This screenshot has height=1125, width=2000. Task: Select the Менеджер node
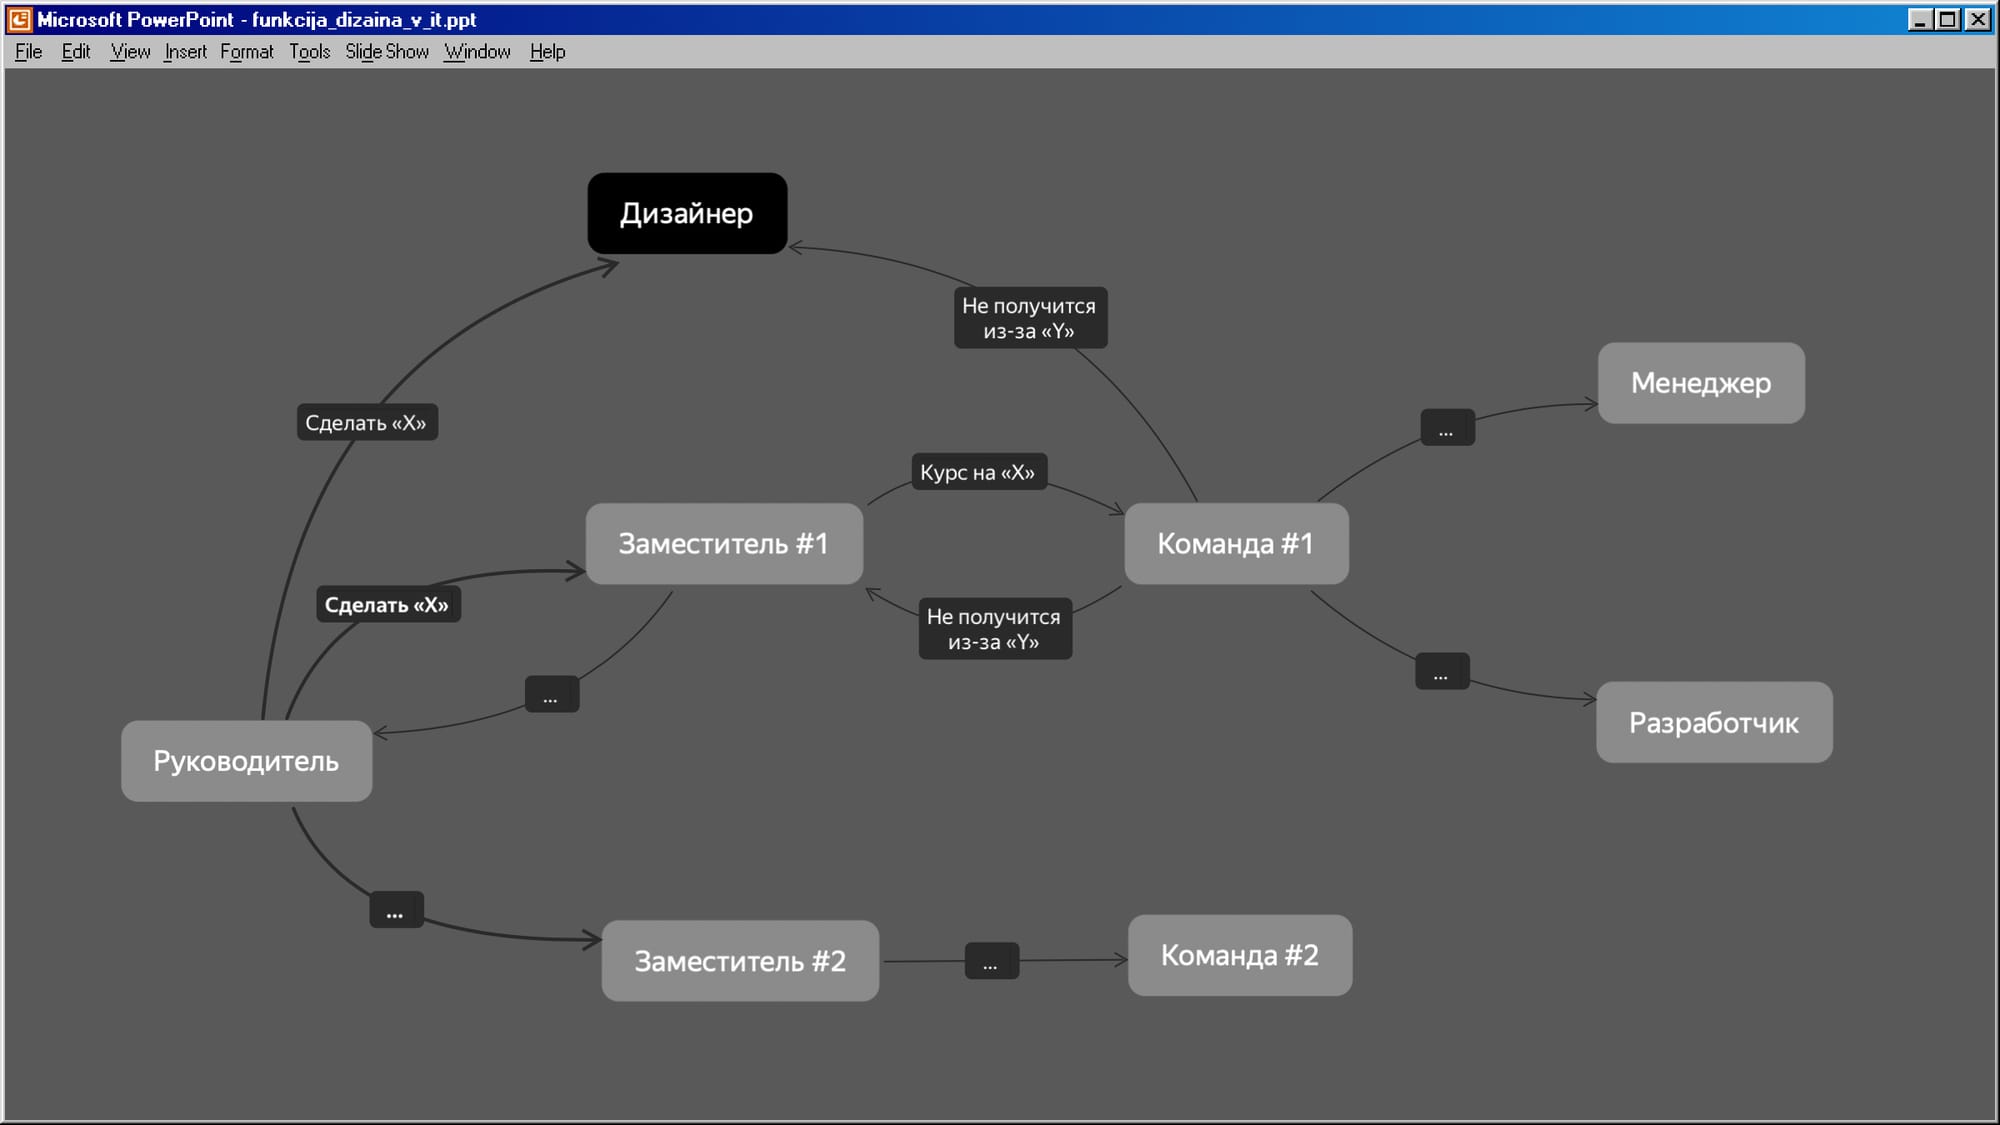tap(1701, 383)
